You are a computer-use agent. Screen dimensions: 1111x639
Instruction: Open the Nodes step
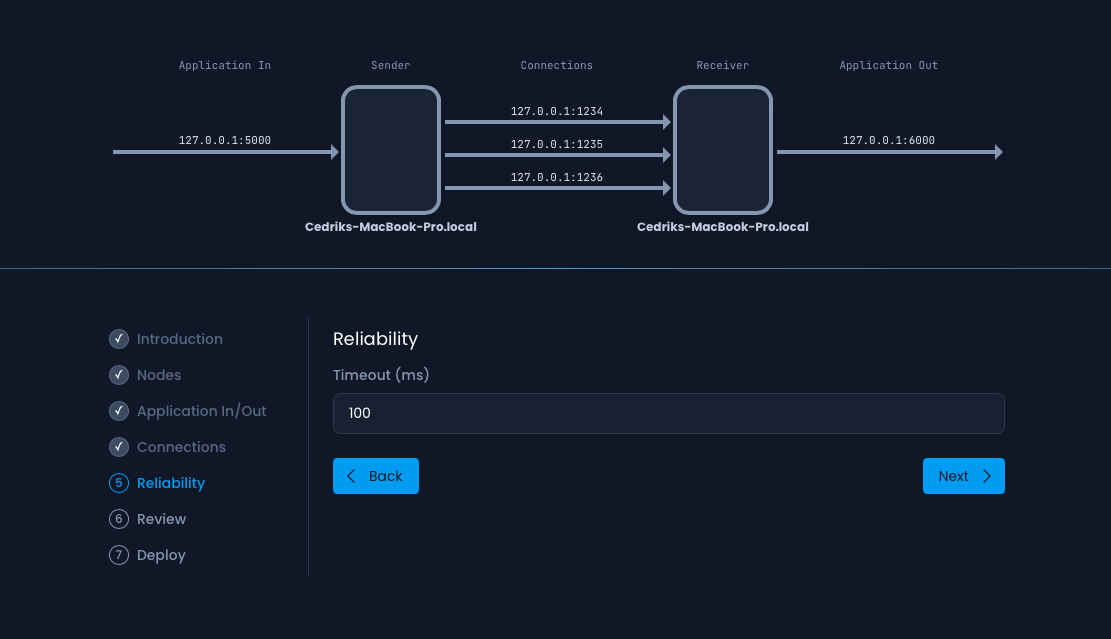pyautogui.click(x=159, y=375)
